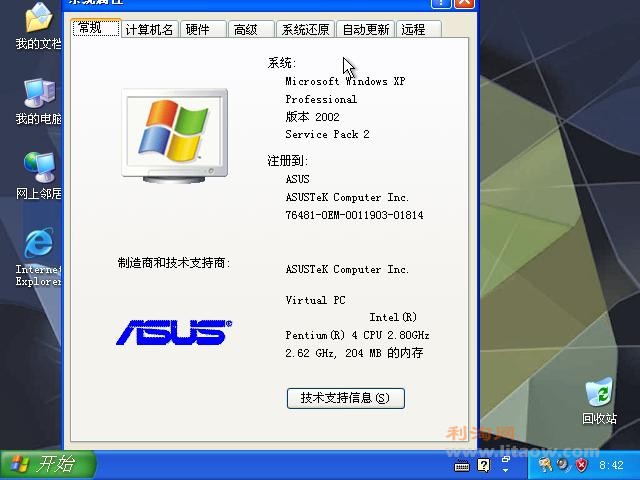This screenshot has width=640, height=480.
Task: Click the Windows XP monitor logo image
Action: click(x=175, y=136)
